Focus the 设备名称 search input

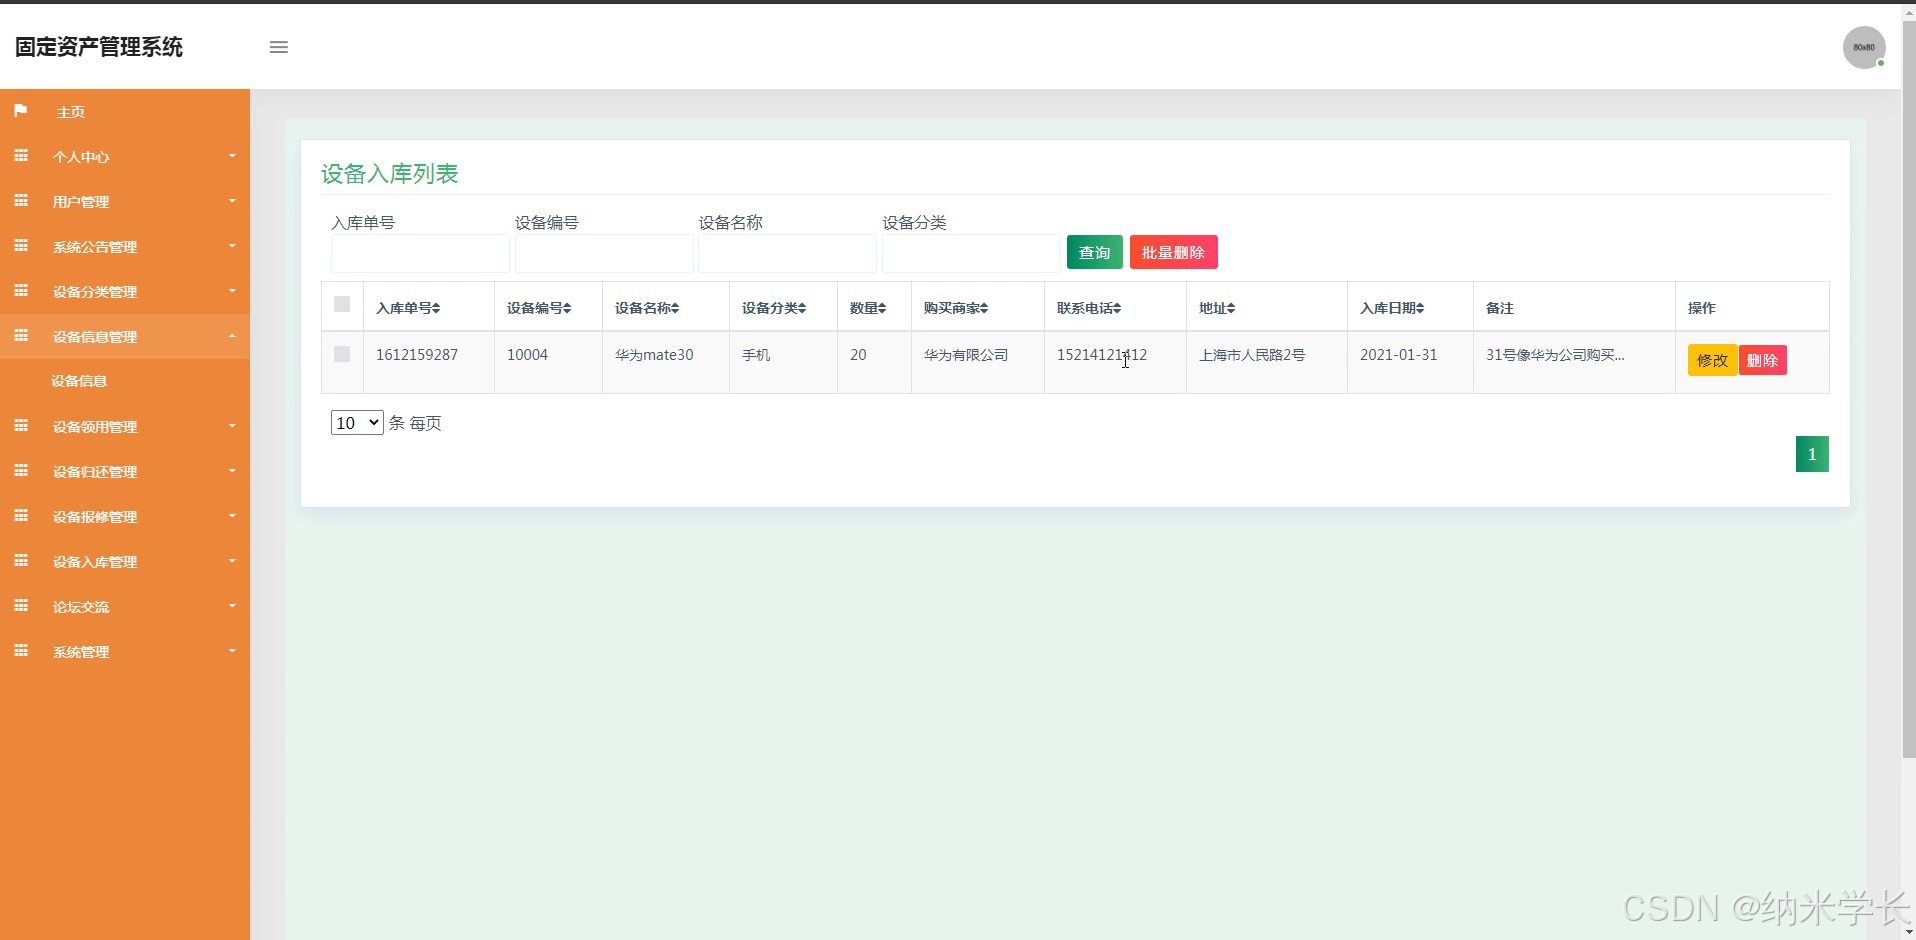(x=788, y=254)
